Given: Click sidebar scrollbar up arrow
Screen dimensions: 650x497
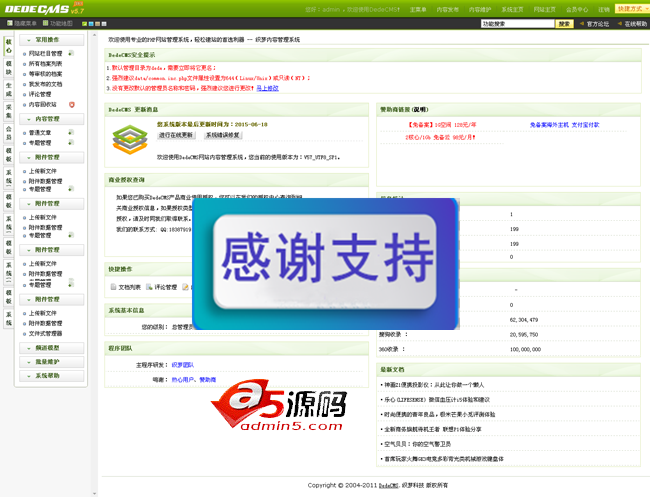Looking at the screenshot, I should (x=95, y=36).
